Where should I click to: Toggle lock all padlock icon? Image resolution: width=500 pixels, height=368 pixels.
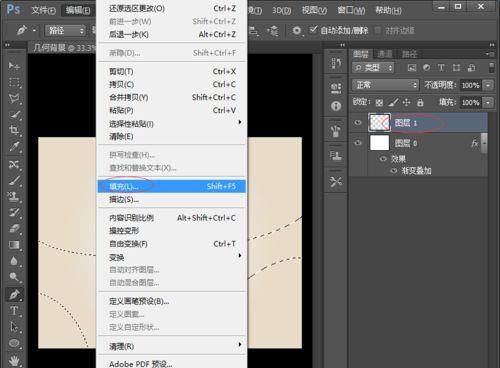420,103
